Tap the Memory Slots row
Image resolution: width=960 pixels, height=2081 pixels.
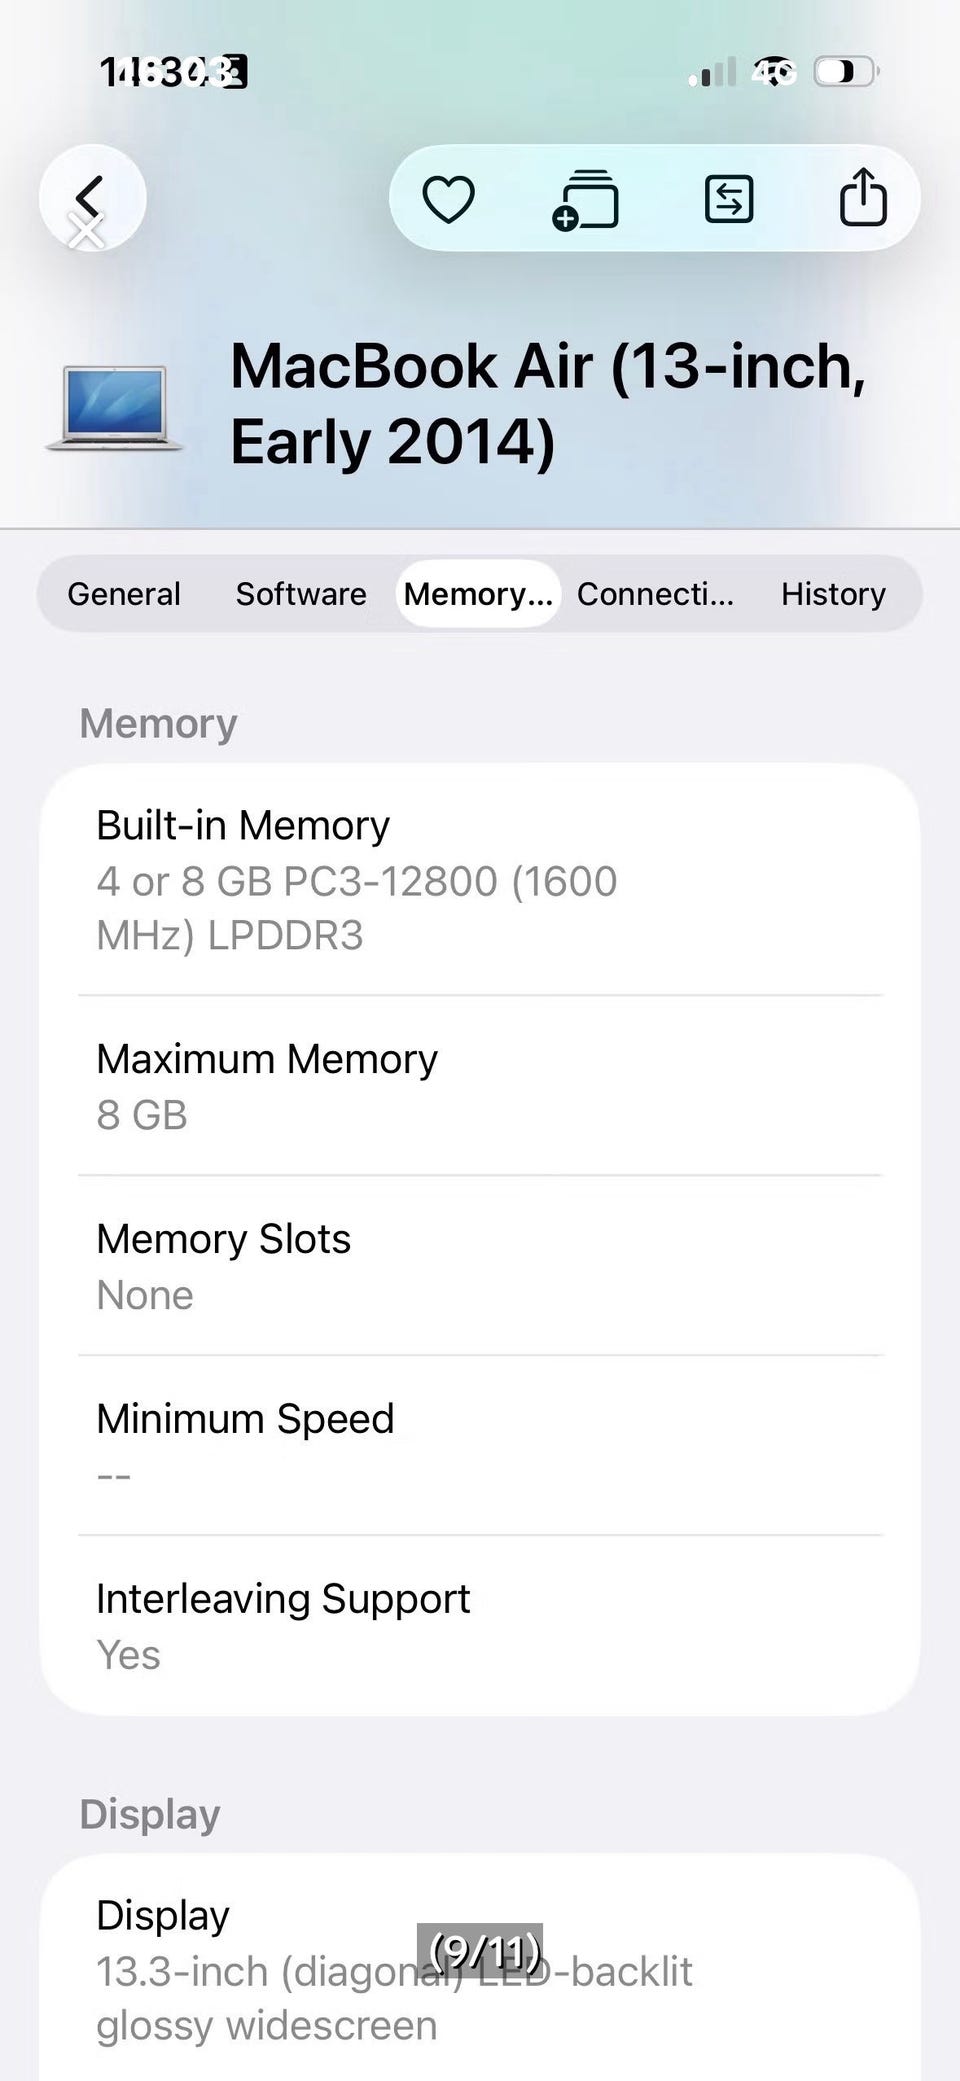480,1266
